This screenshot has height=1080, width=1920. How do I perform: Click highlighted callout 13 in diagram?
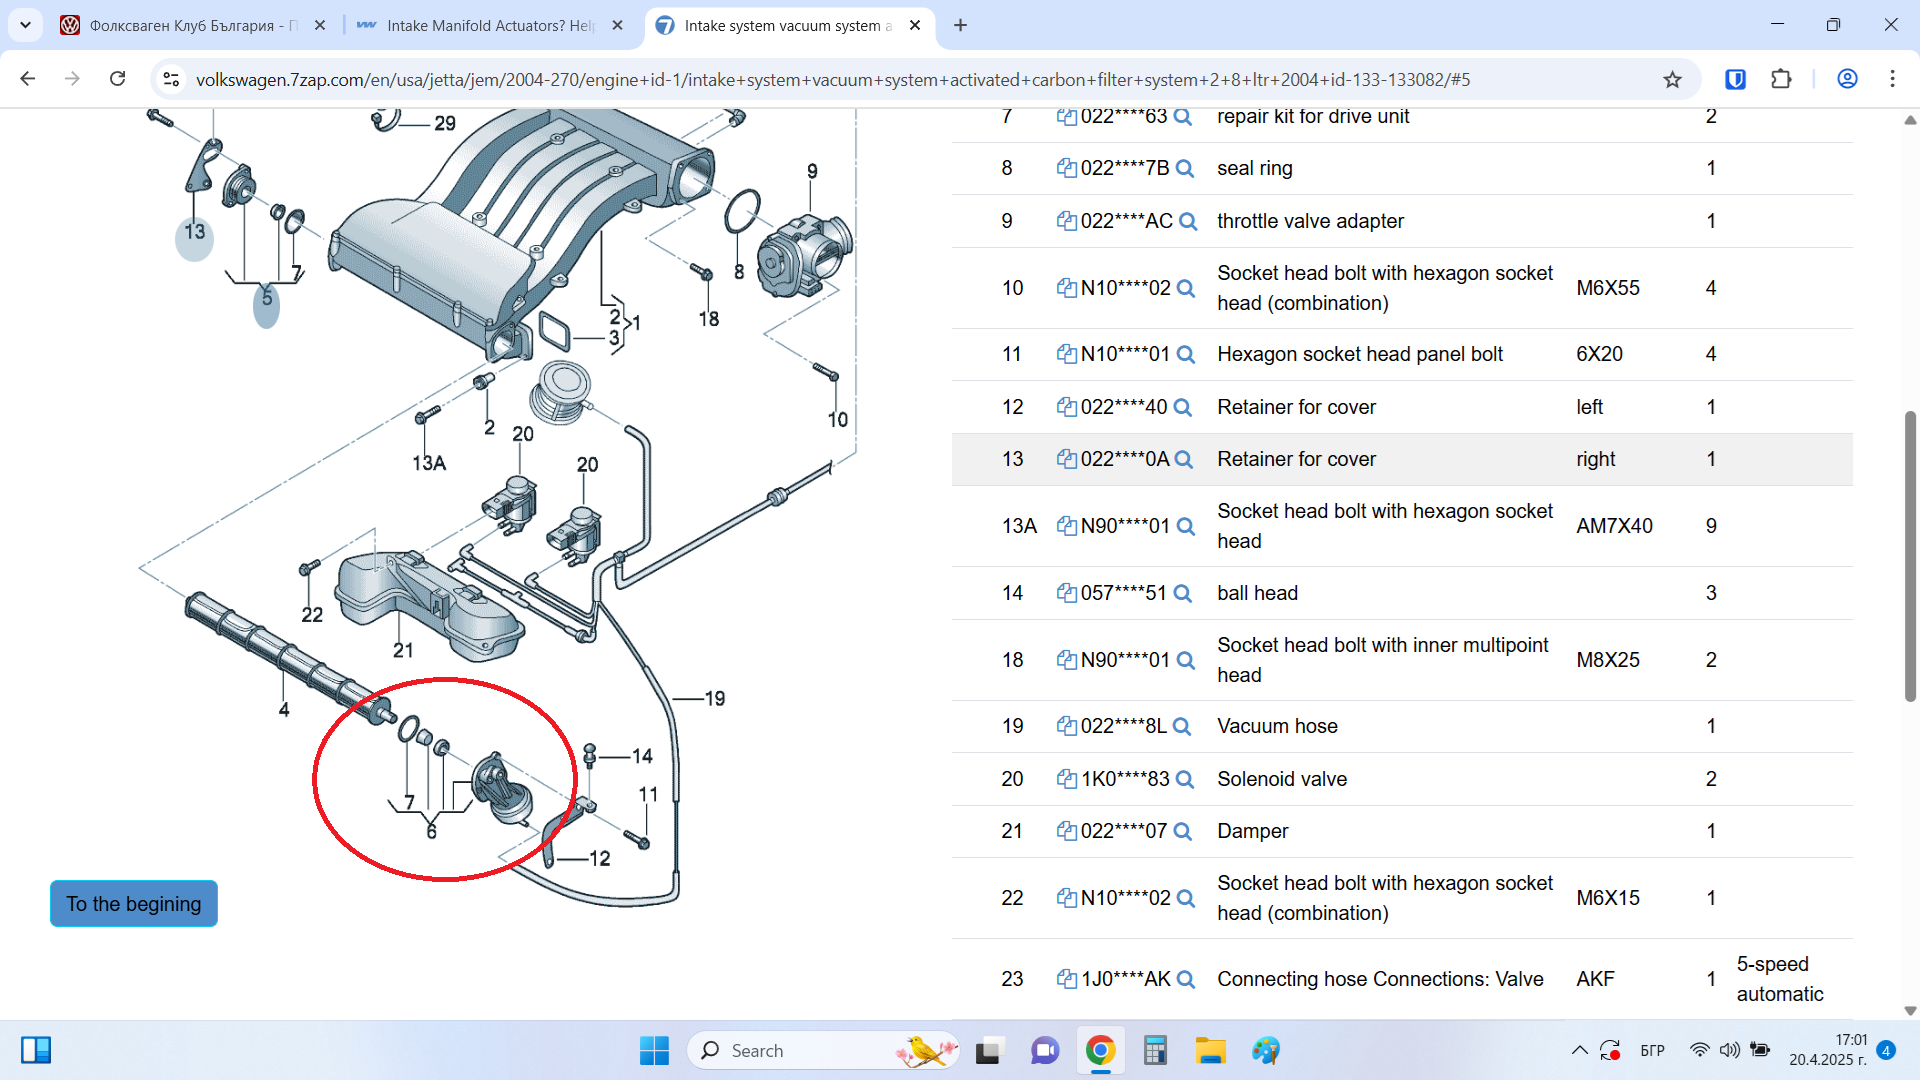[x=194, y=234]
